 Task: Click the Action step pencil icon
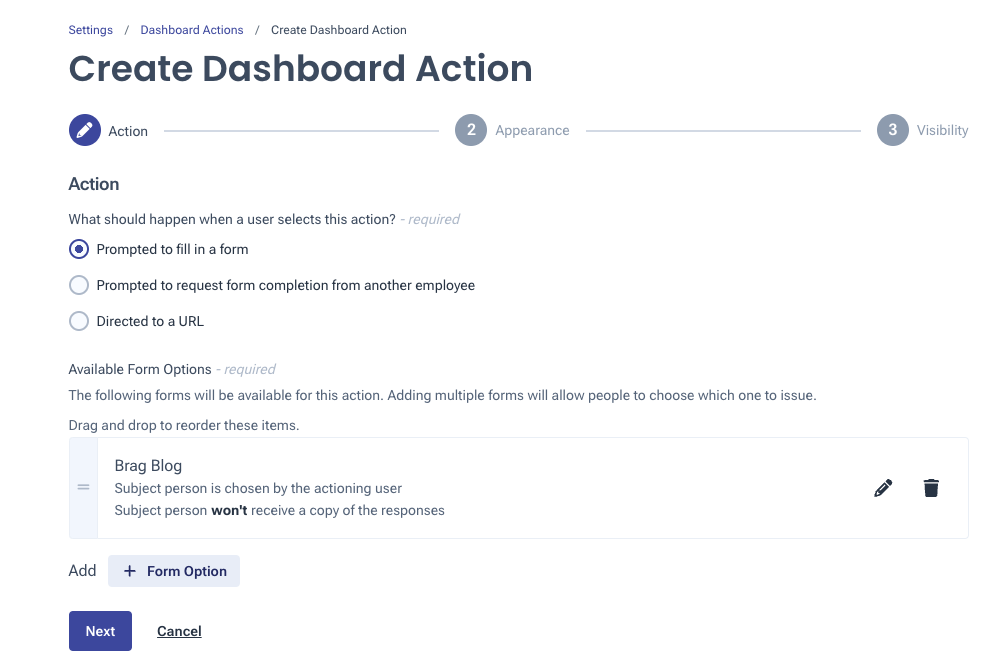pyautogui.click(x=85, y=130)
